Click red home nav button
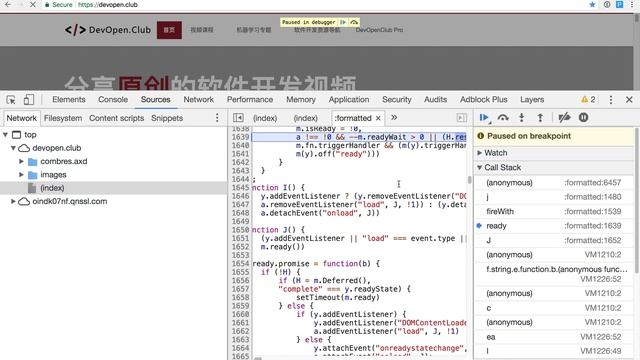The image size is (640, 360). point(169,30)
